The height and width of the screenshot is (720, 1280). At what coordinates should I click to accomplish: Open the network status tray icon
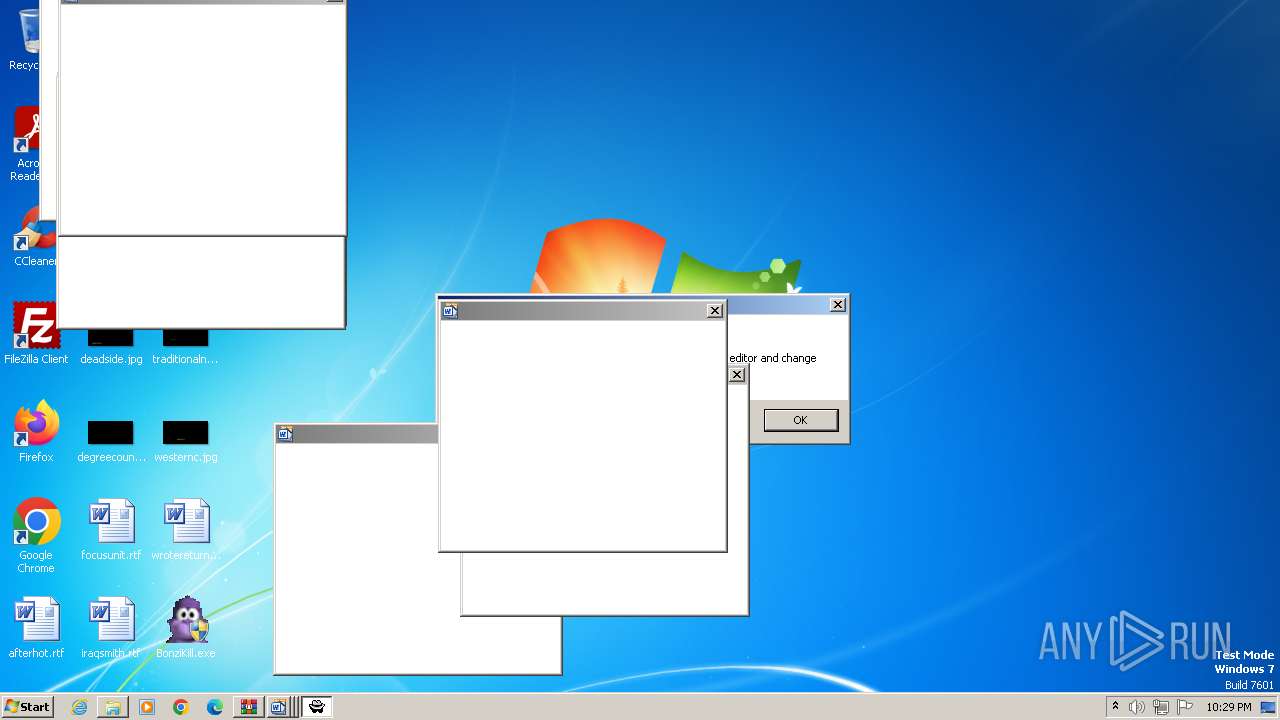1161,707
